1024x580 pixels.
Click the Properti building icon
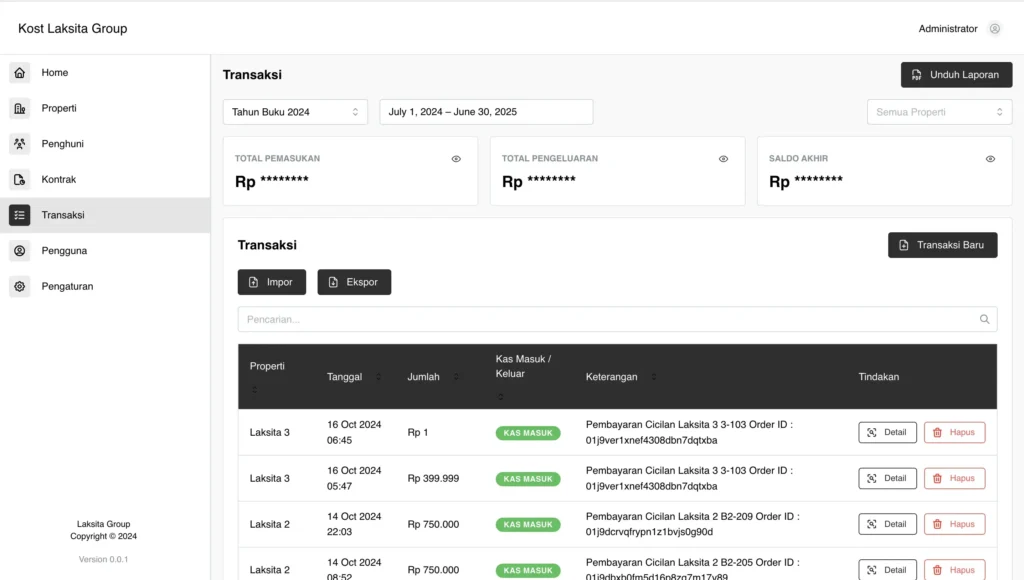20,108
